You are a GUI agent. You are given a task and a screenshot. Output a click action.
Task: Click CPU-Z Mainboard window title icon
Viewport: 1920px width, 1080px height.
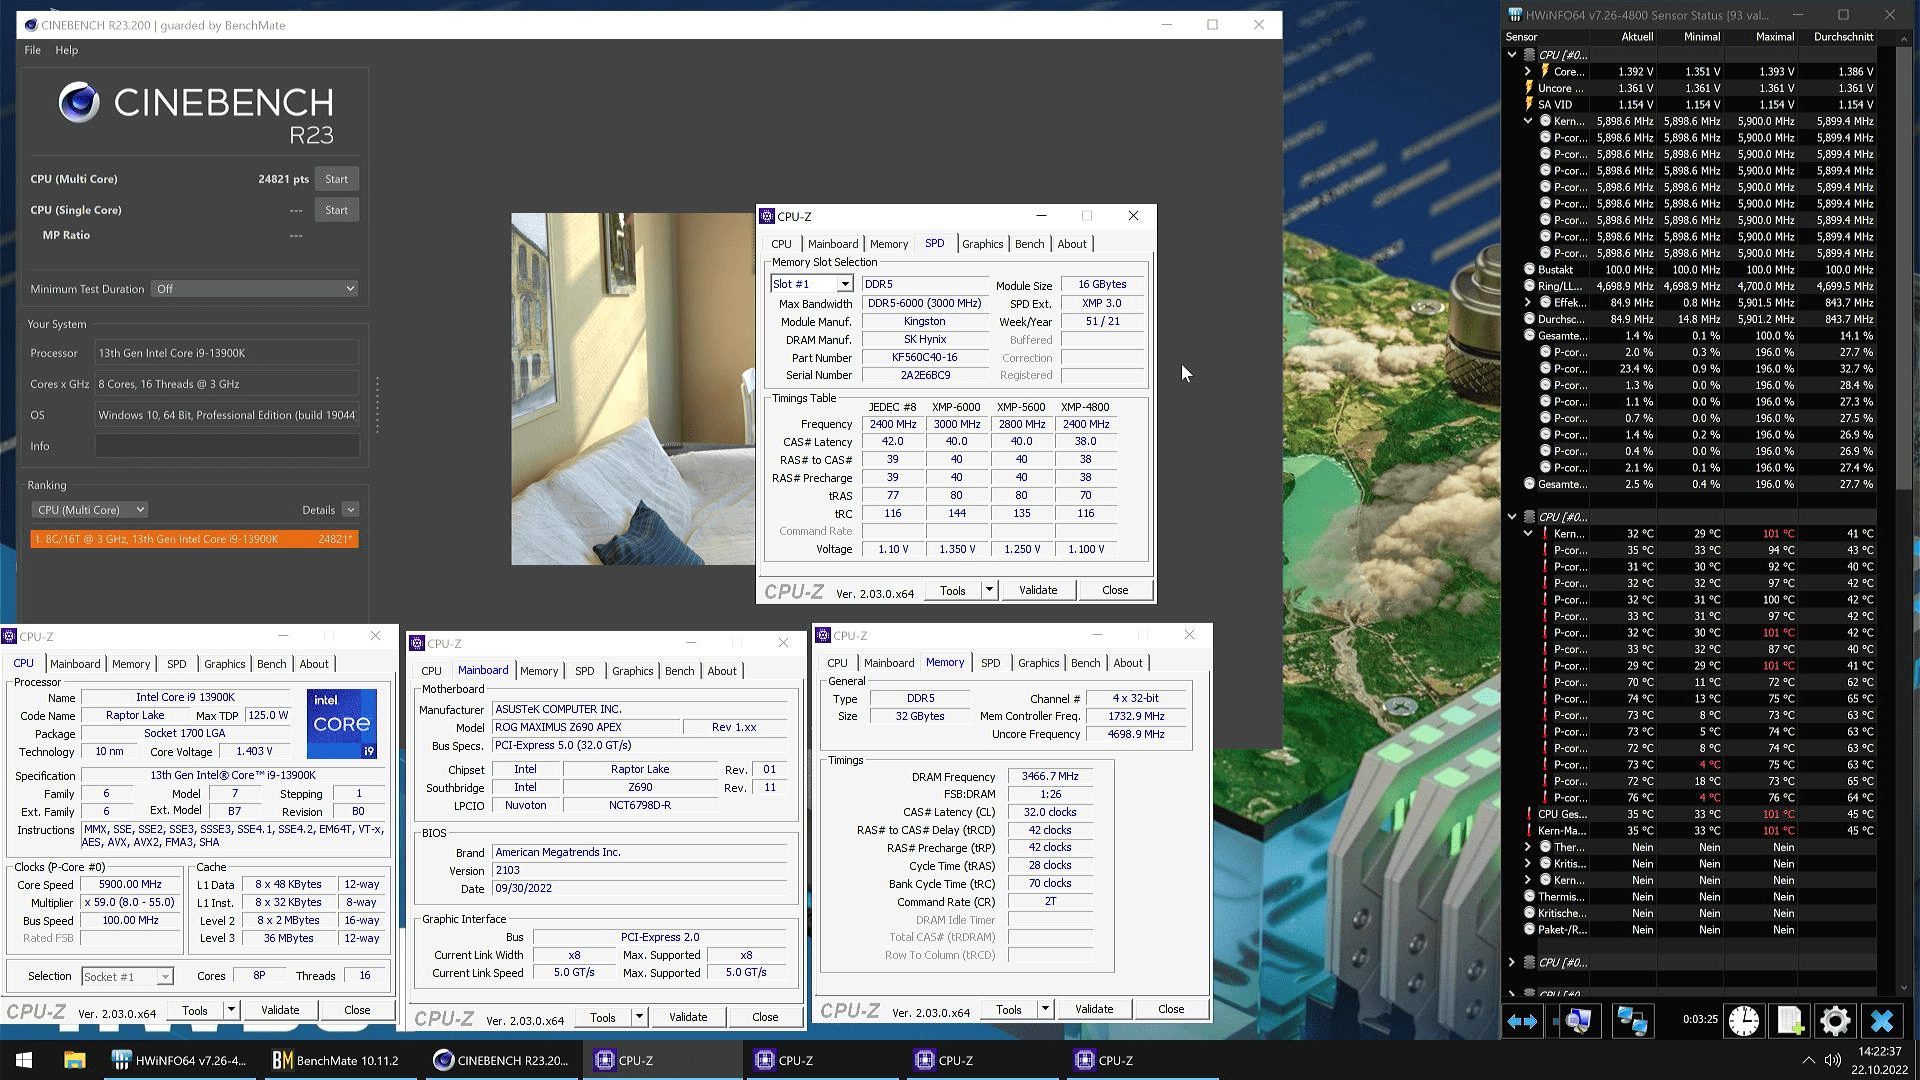pos(418,643)
